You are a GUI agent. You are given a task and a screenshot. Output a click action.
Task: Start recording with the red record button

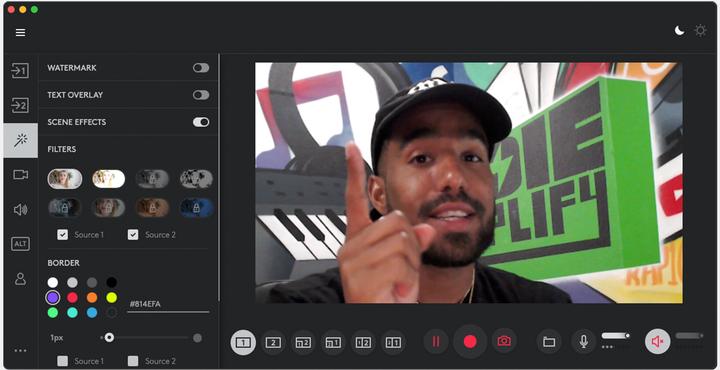470,342
